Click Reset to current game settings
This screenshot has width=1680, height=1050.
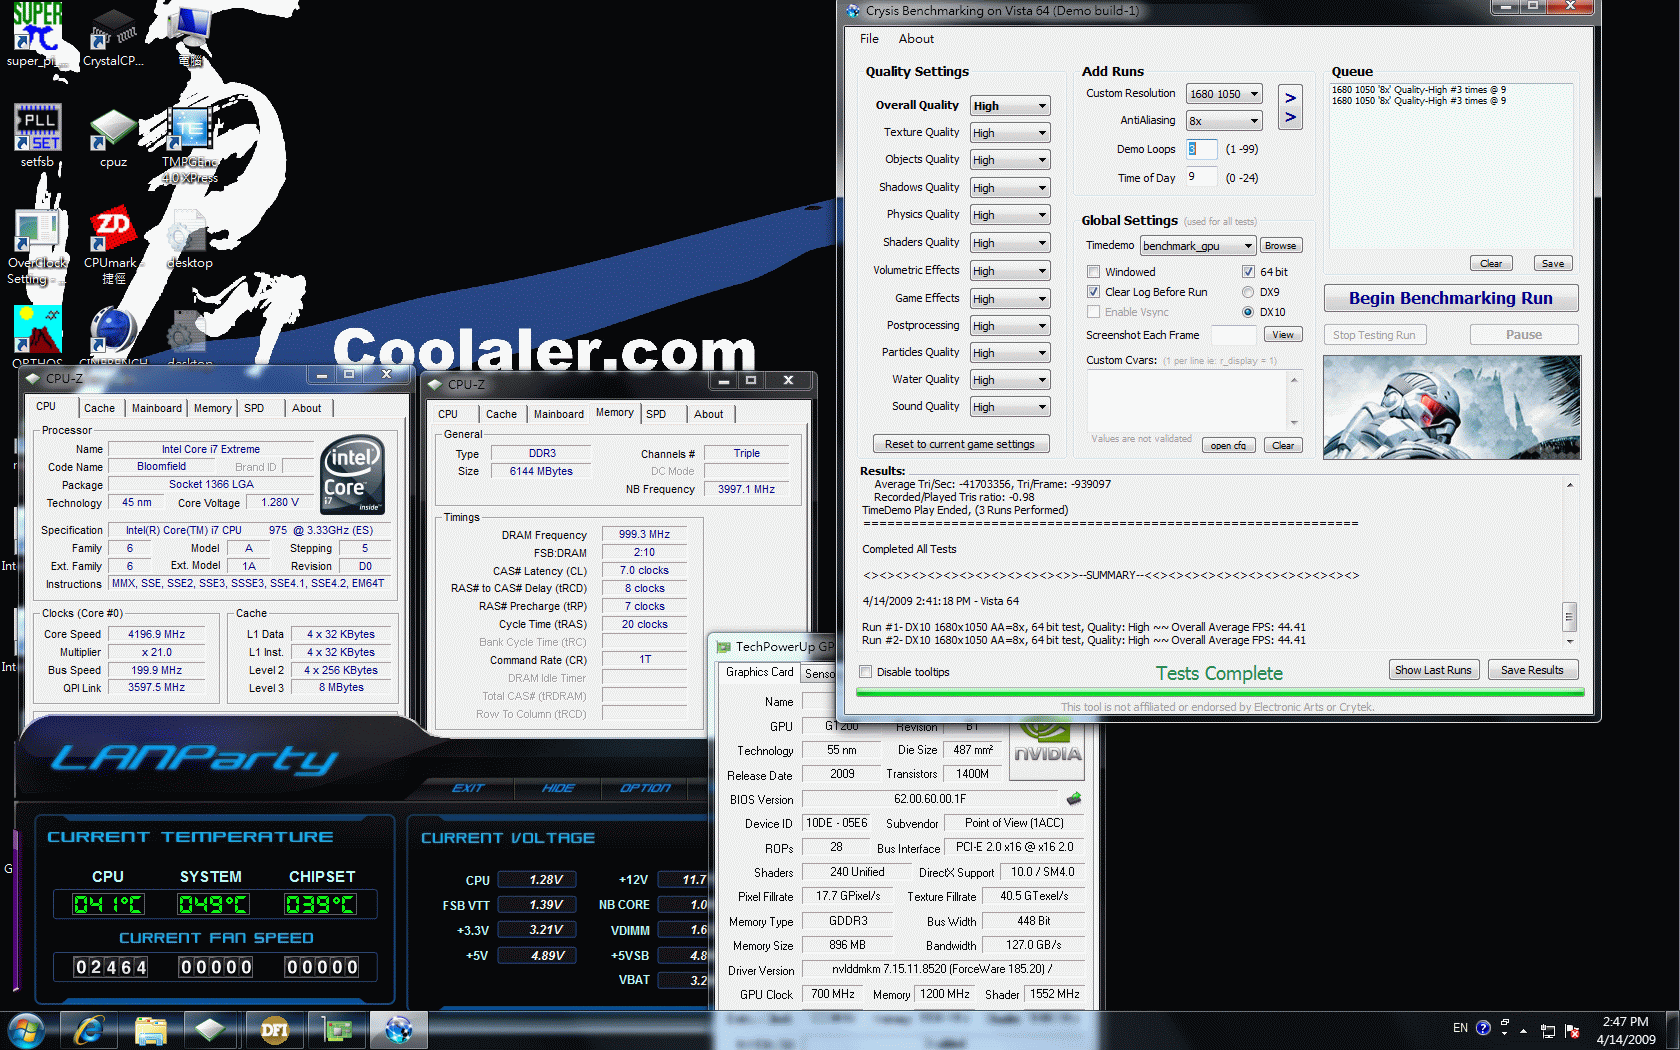click(x=960, y=444)
